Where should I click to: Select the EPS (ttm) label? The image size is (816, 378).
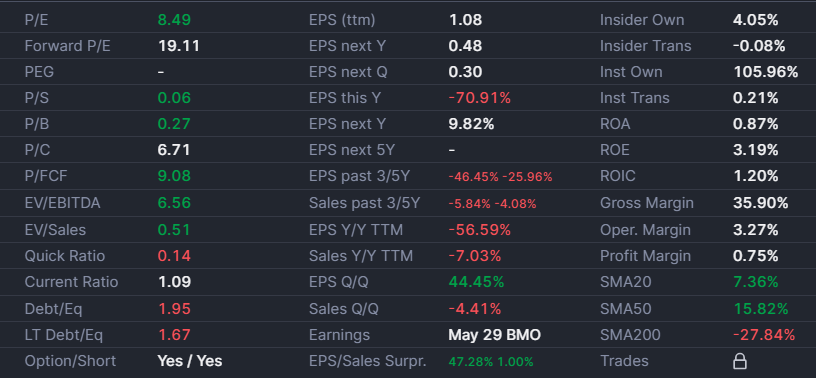(342, 20)
